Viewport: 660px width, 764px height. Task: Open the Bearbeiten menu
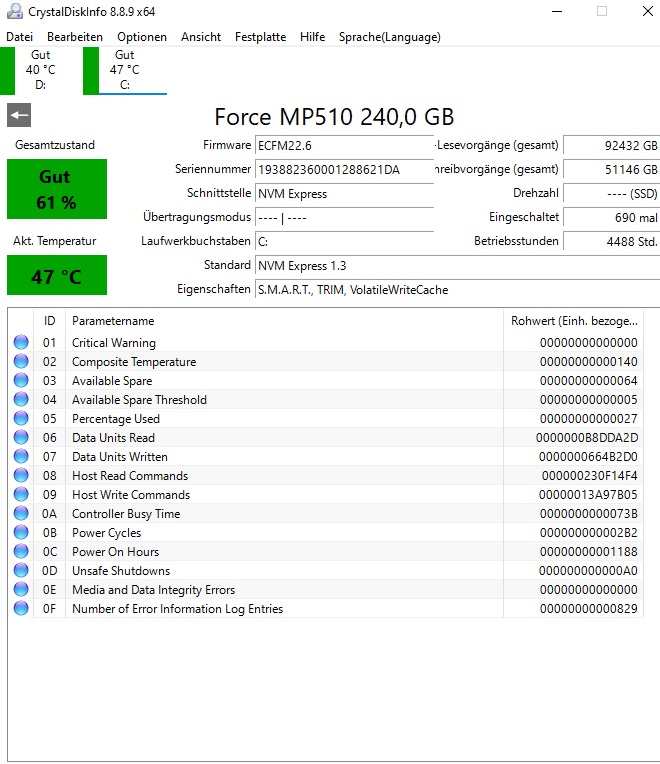(75, 37)
